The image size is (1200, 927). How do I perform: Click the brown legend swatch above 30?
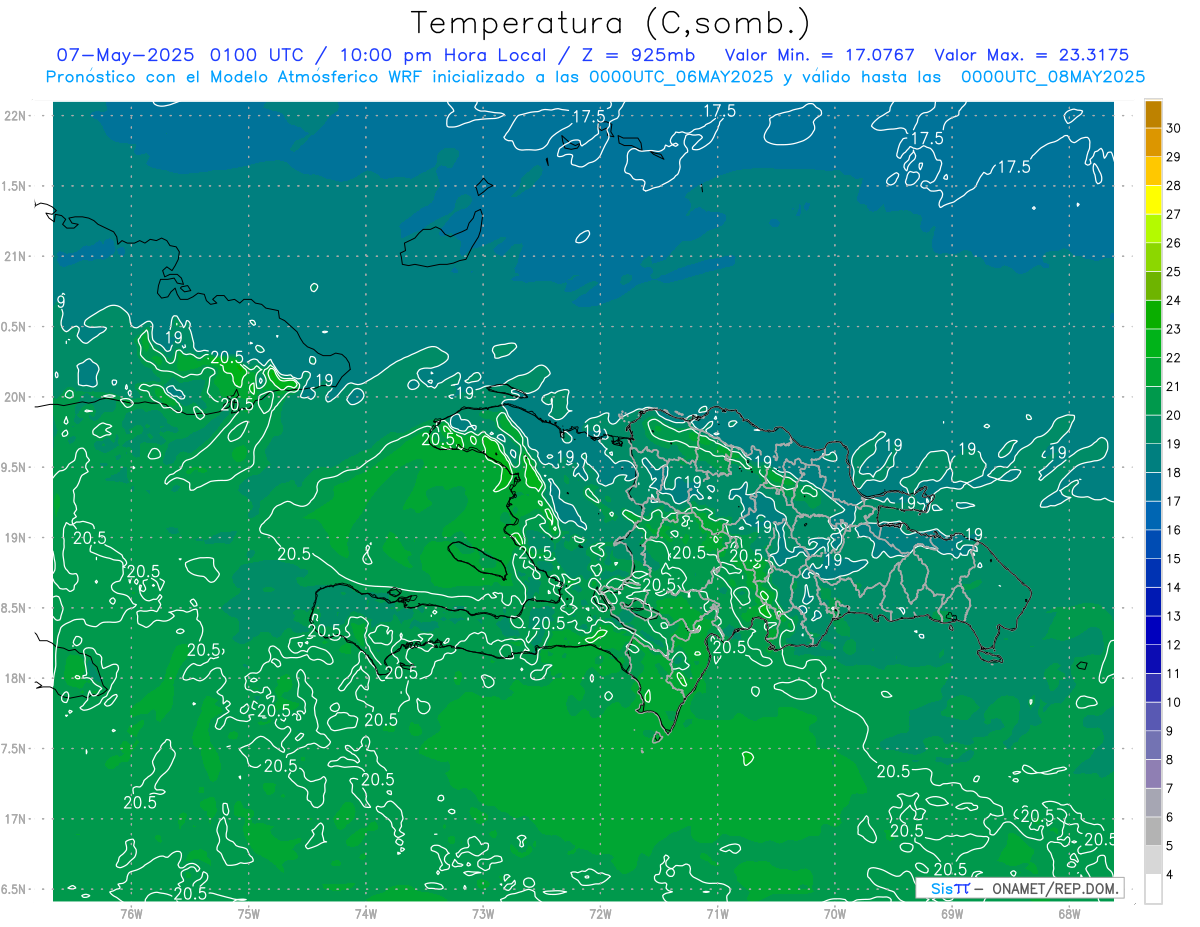[x=1153, y=114]
